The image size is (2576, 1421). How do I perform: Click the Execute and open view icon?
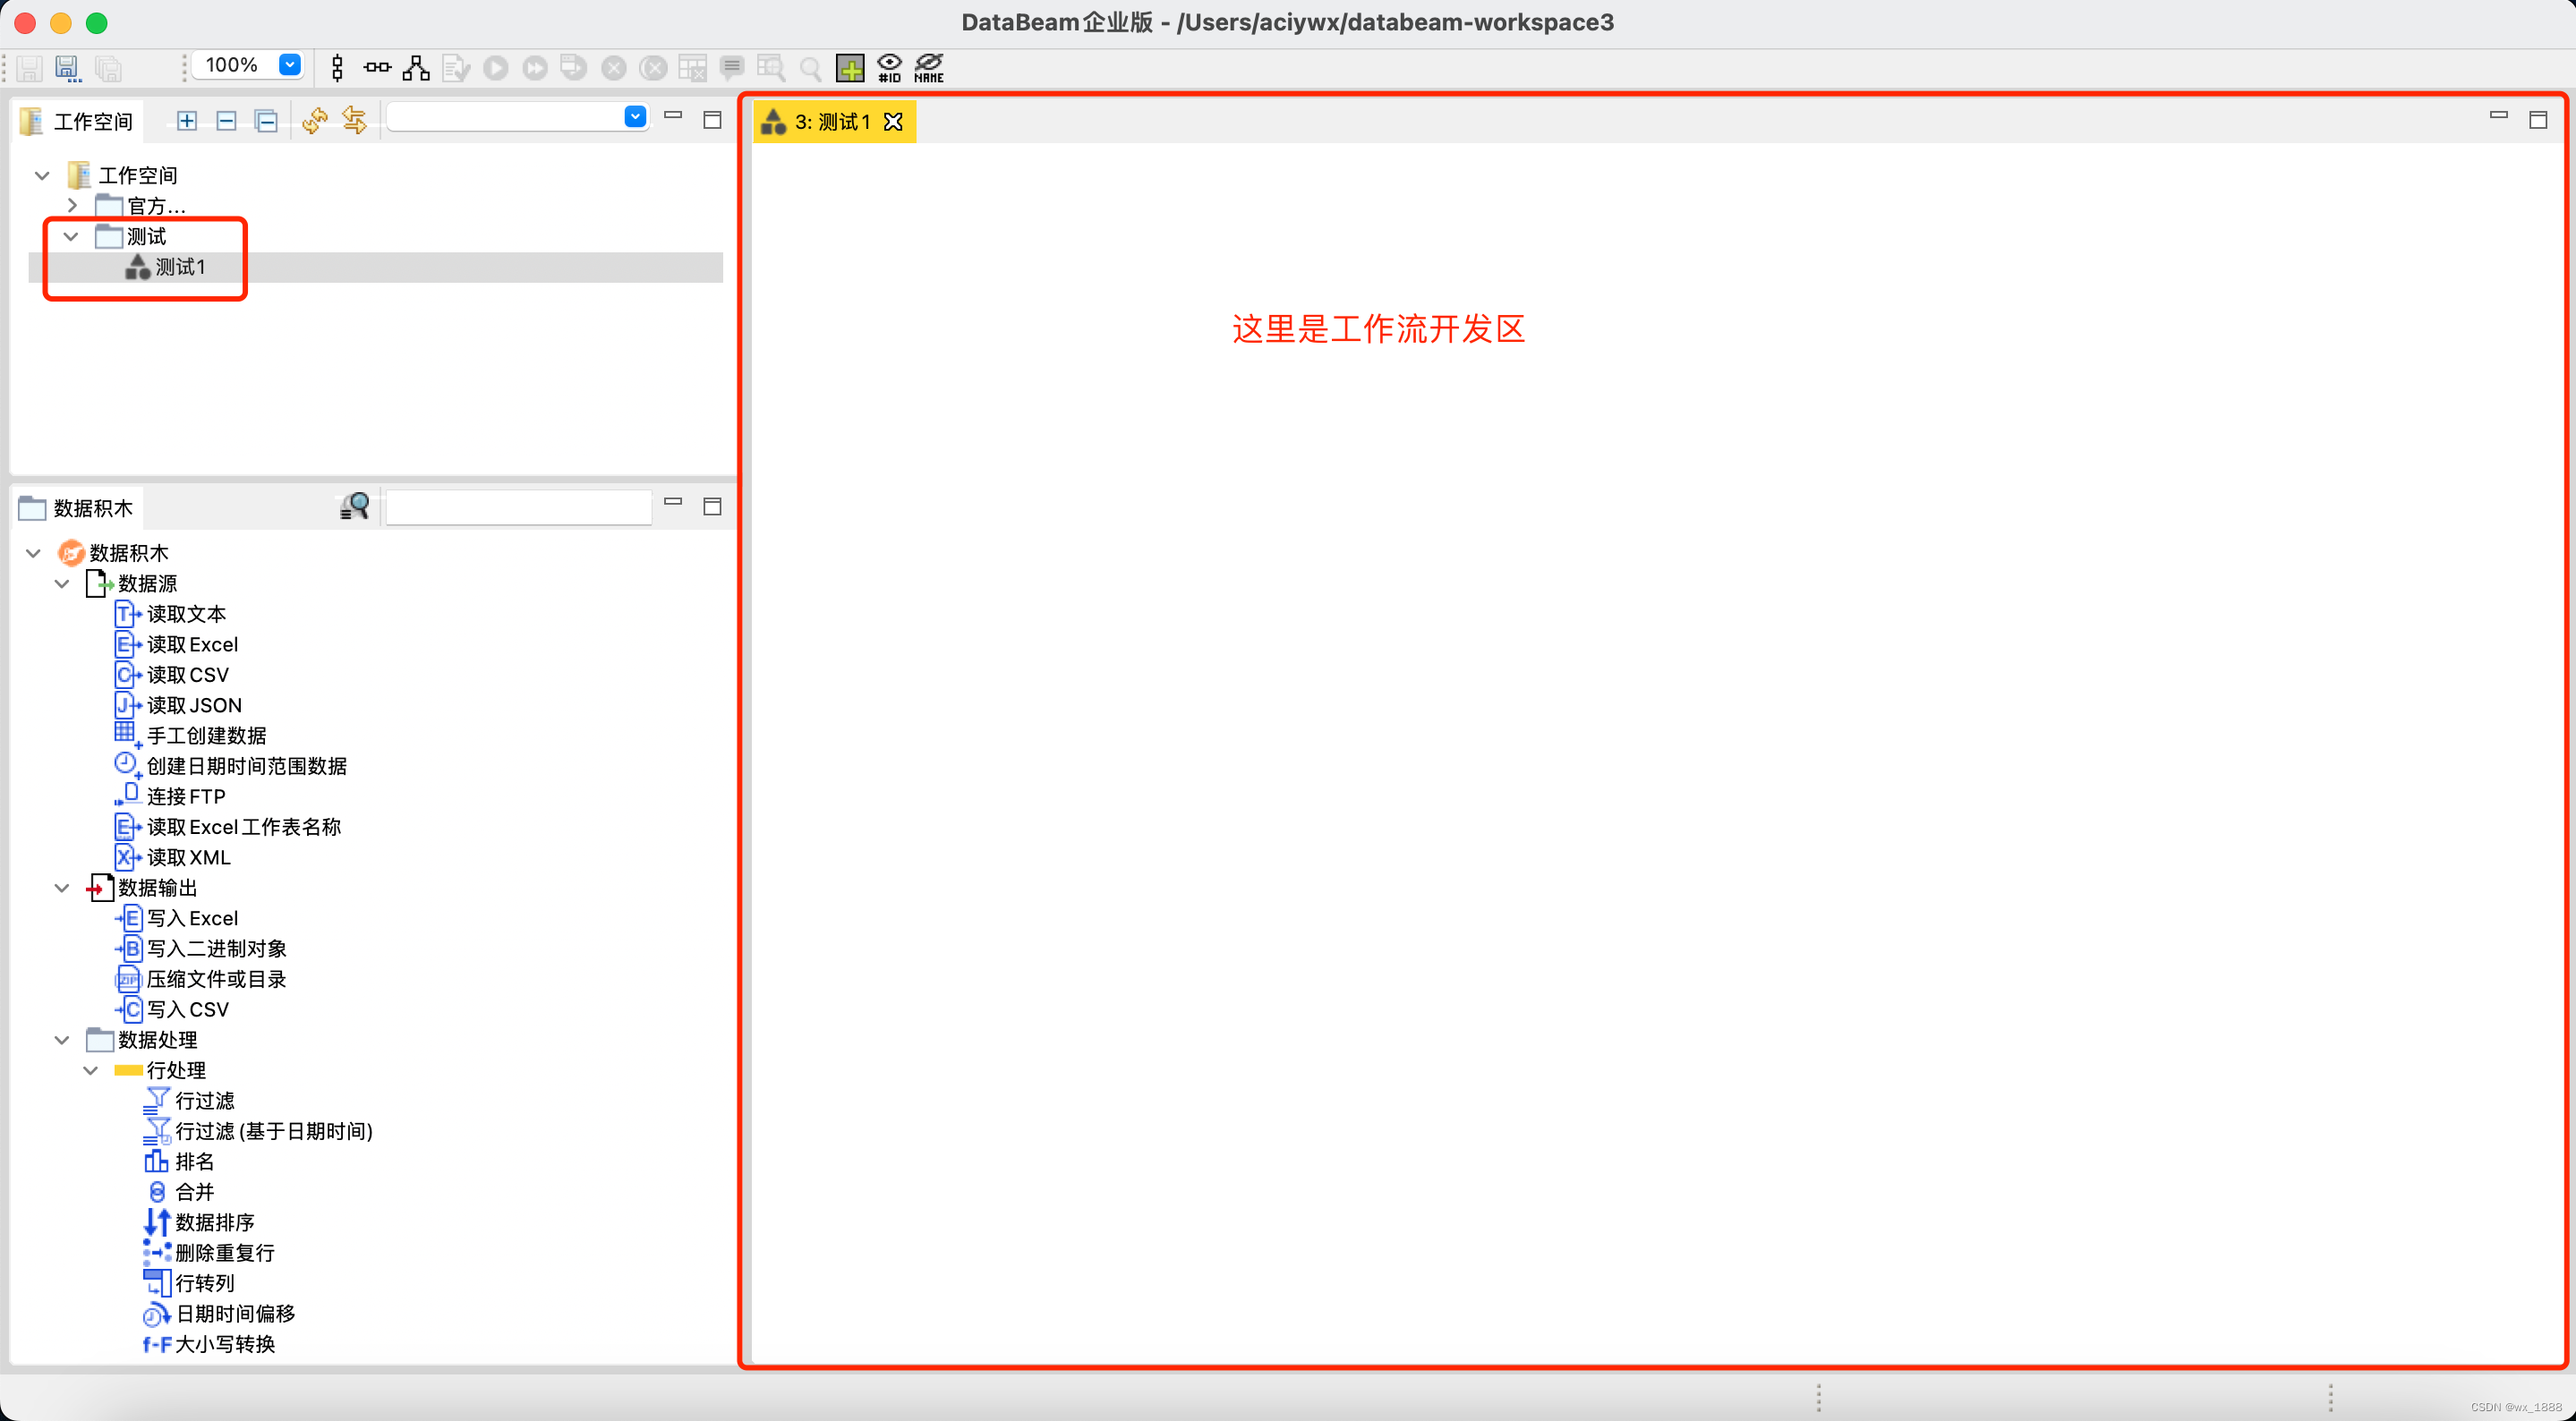point(574,67)
